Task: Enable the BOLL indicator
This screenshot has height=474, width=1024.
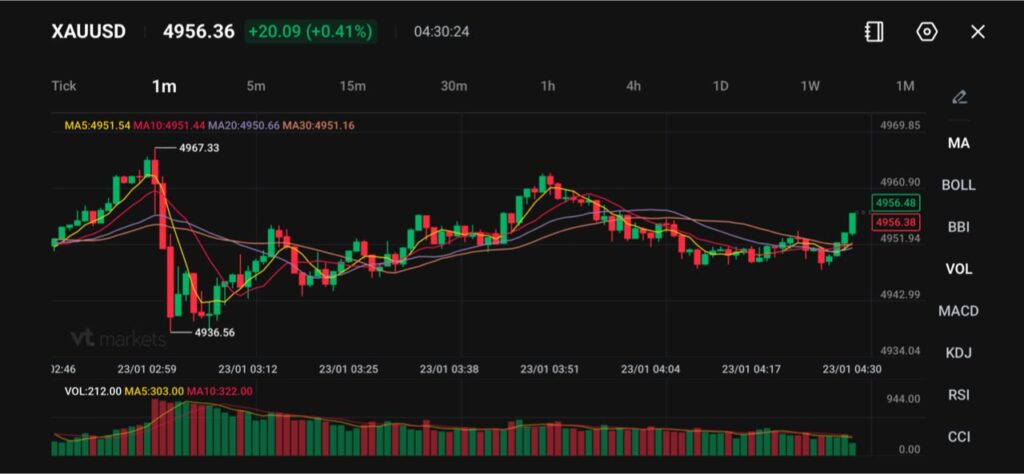Action: (x=958, y=185)
